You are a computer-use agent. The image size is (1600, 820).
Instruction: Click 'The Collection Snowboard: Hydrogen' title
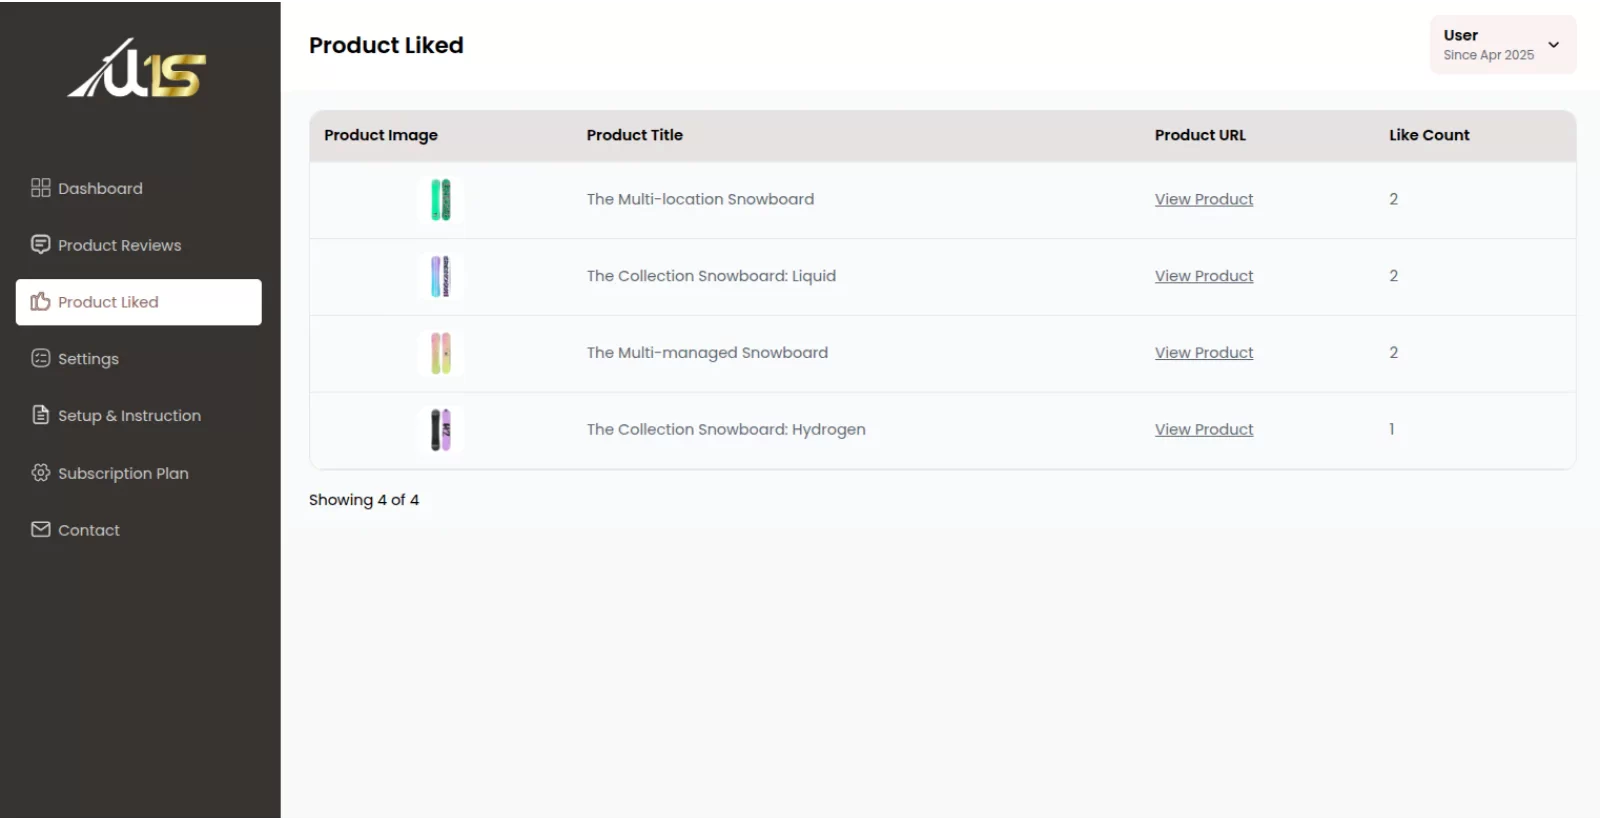click(x=726, y=430)
